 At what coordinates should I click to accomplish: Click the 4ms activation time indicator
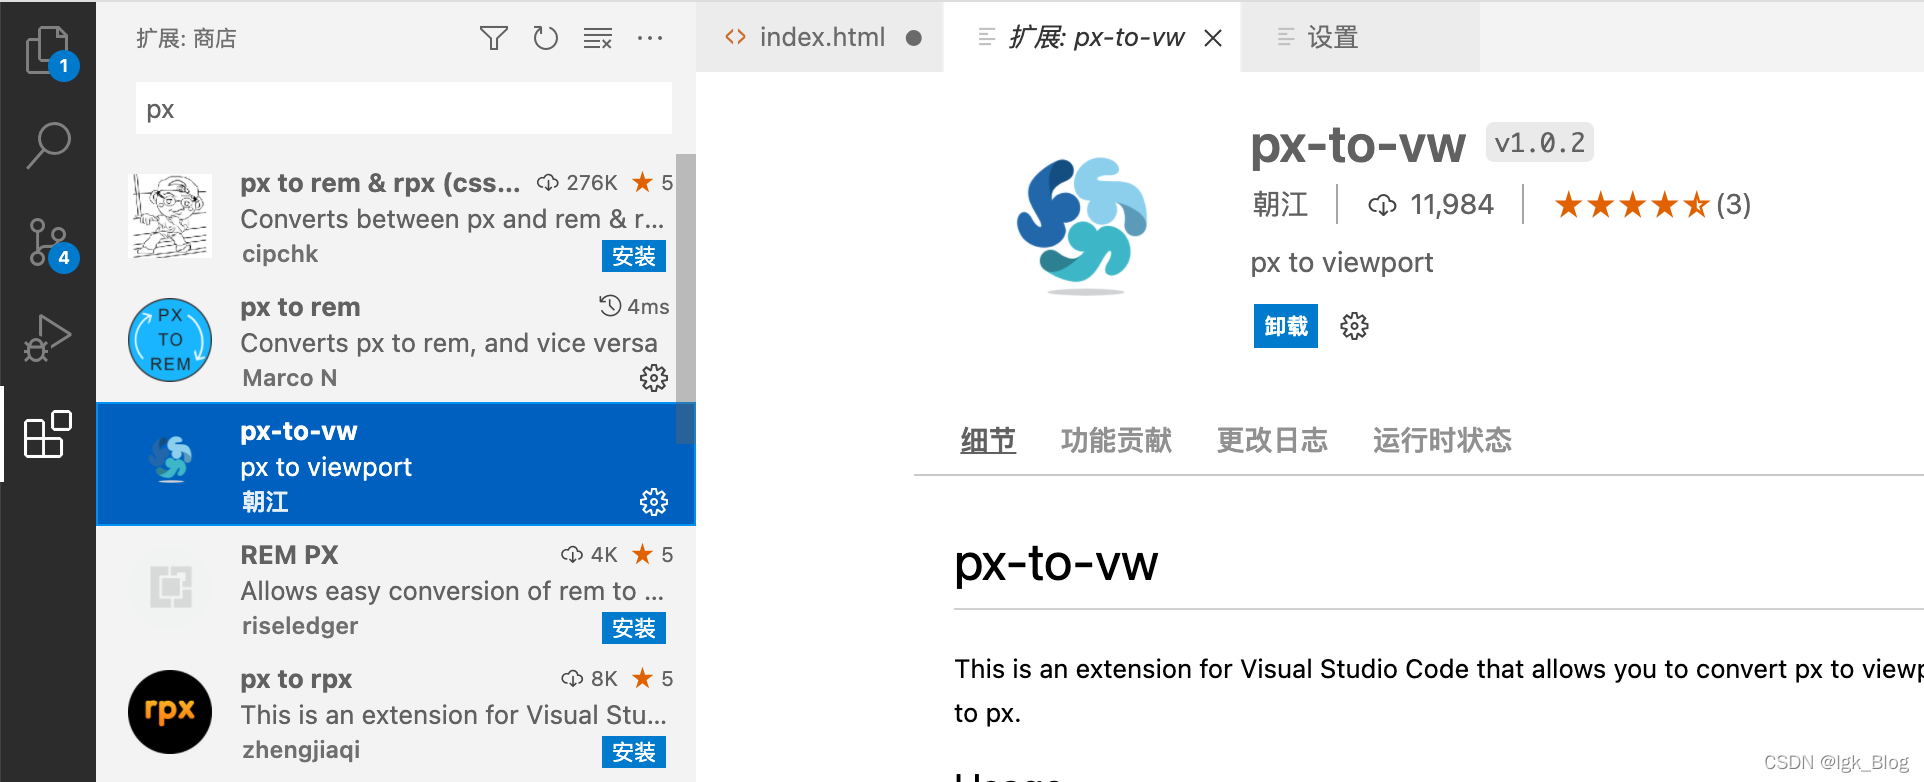634,306
